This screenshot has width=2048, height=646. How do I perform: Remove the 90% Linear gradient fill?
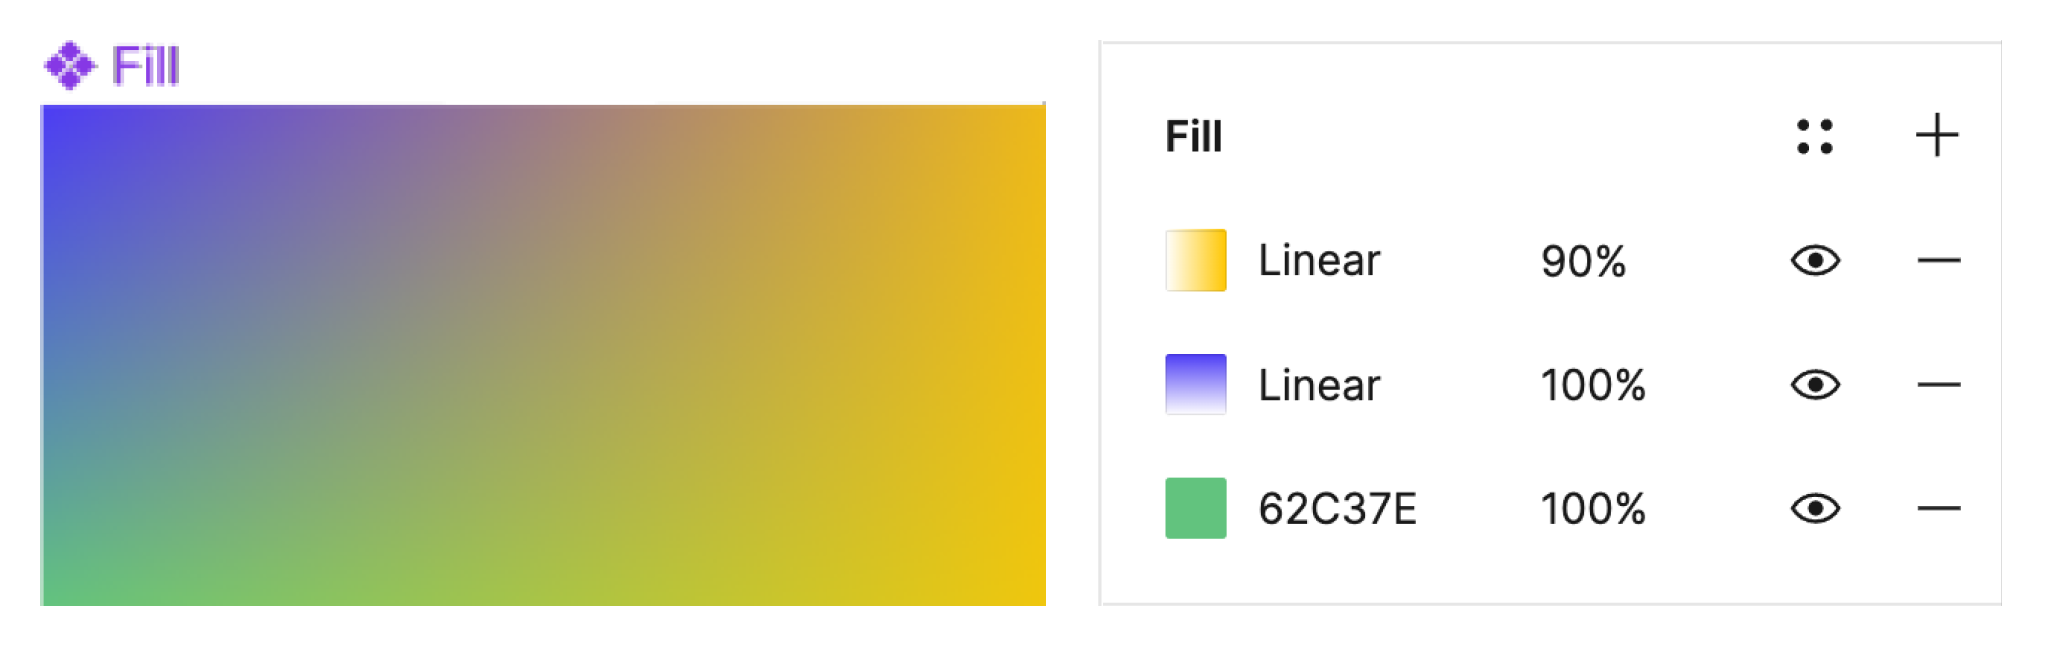[1938, 261]
